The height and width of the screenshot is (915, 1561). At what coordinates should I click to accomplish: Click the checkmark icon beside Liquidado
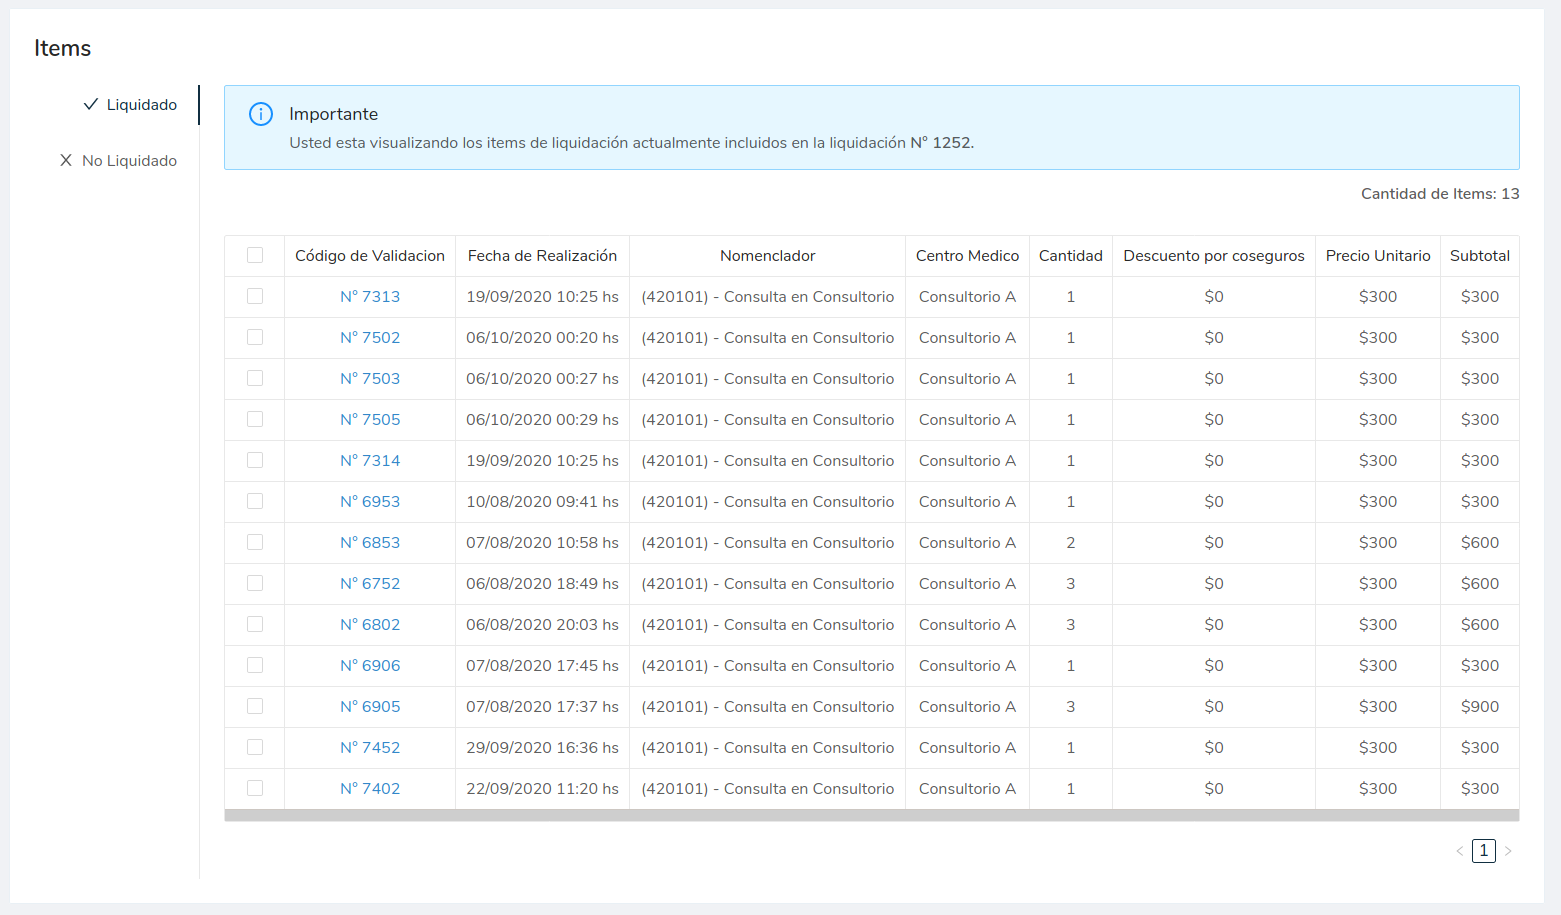[91, 104]
